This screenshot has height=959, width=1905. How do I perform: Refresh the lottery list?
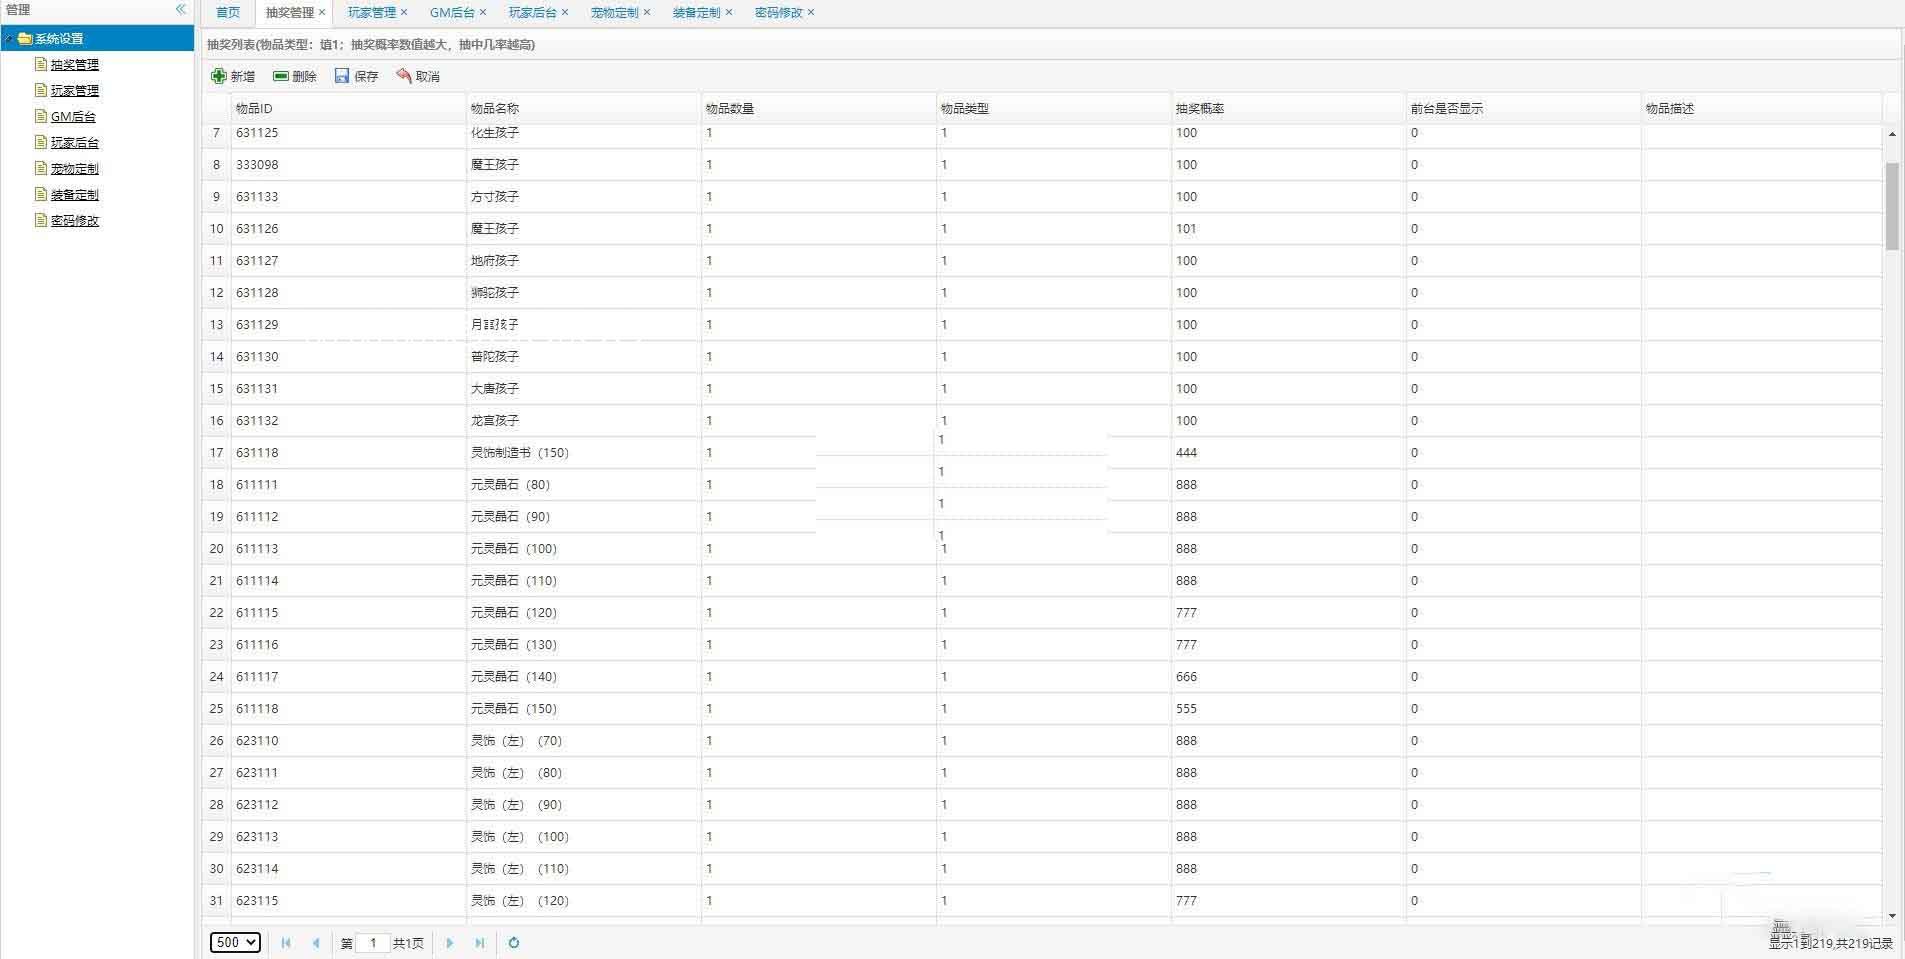point(514,942)
